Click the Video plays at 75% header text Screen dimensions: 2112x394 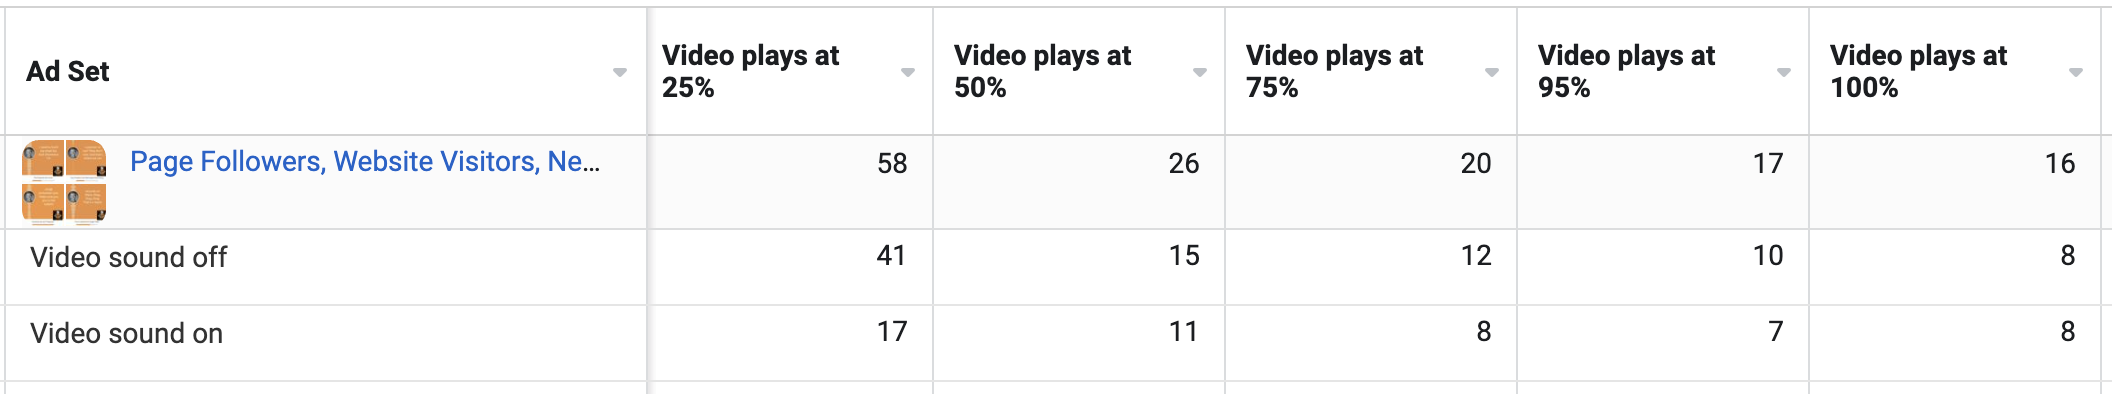click(1334, 71)
